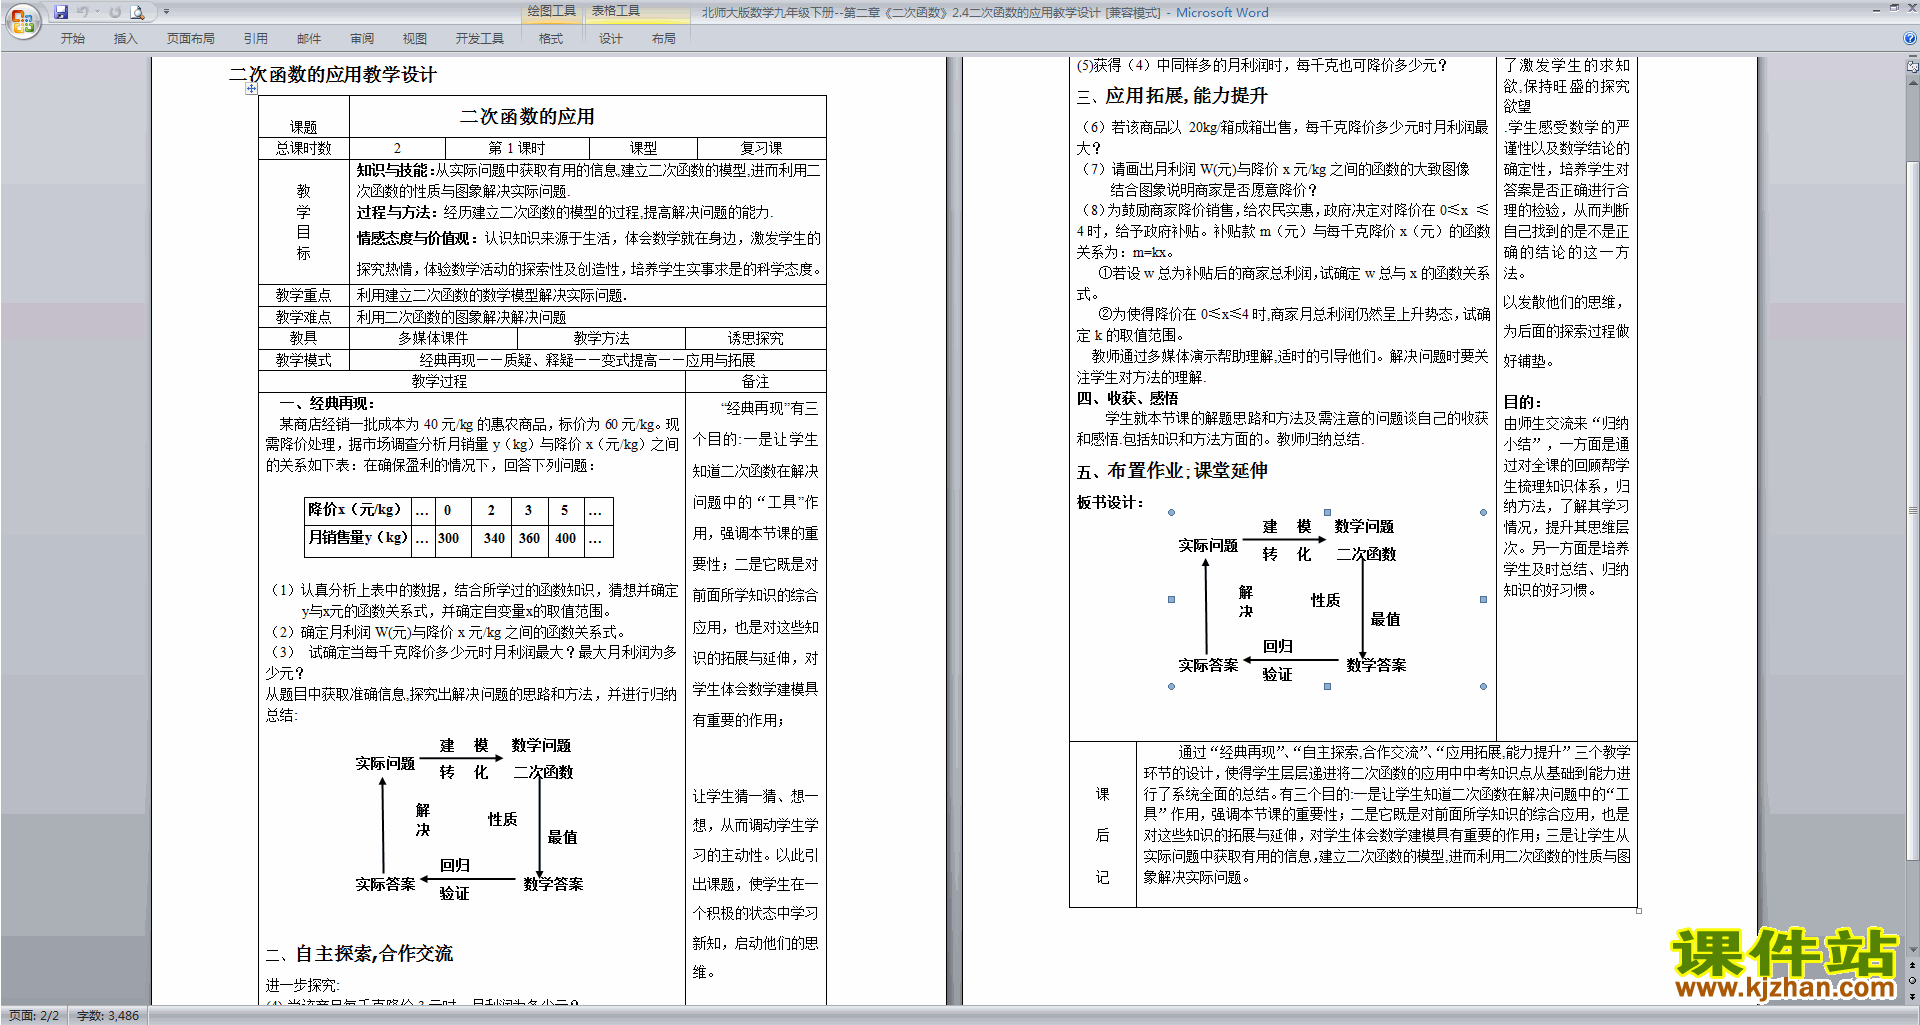Image resolution: width=1920 pixels, height=1025 pixels.
Task: Click the heading 五、布置作业,课堂延伸
Action: [1172, 470]
